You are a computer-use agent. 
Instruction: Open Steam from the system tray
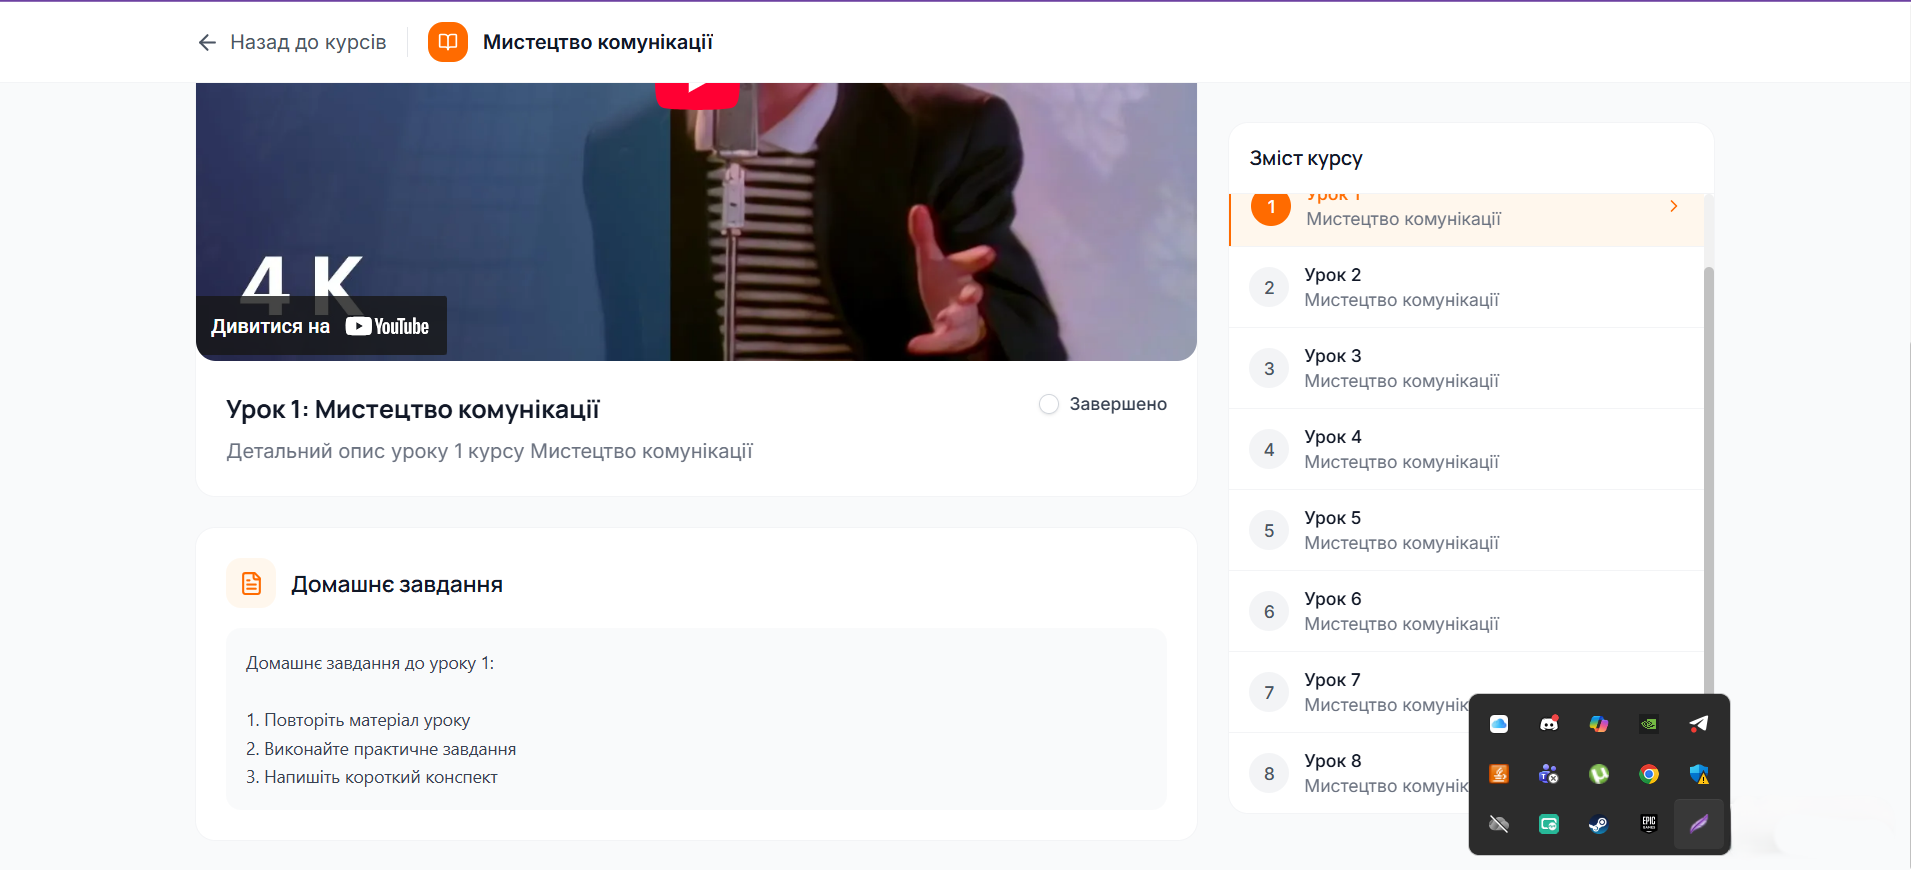pos(1599,824)
